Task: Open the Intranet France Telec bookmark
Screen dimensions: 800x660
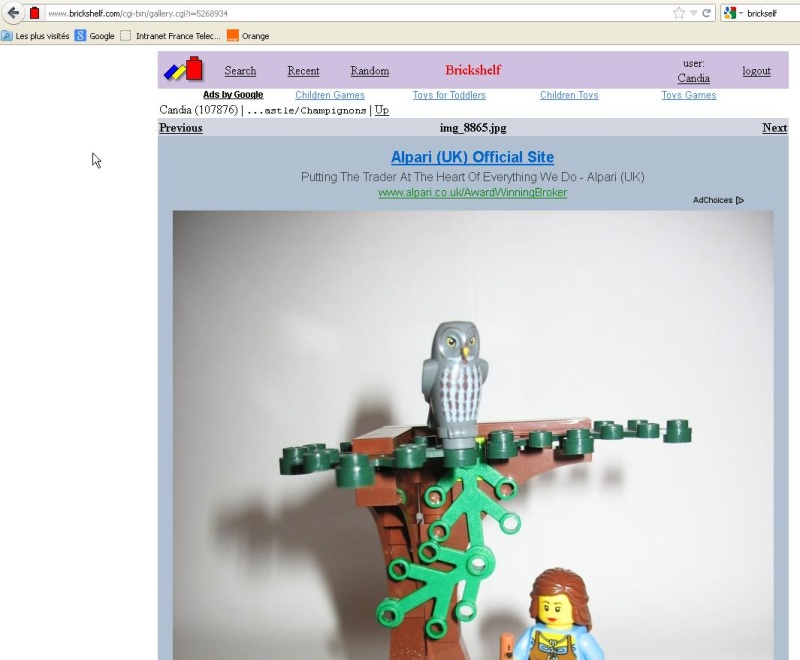Action: [x=126, y=36]
